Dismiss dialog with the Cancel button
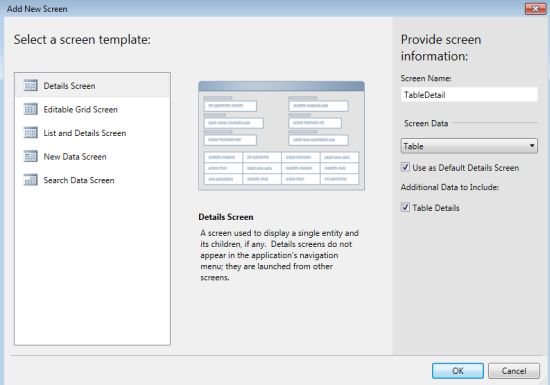This screenshot has height=385, width=550. (x=514, y=371)
